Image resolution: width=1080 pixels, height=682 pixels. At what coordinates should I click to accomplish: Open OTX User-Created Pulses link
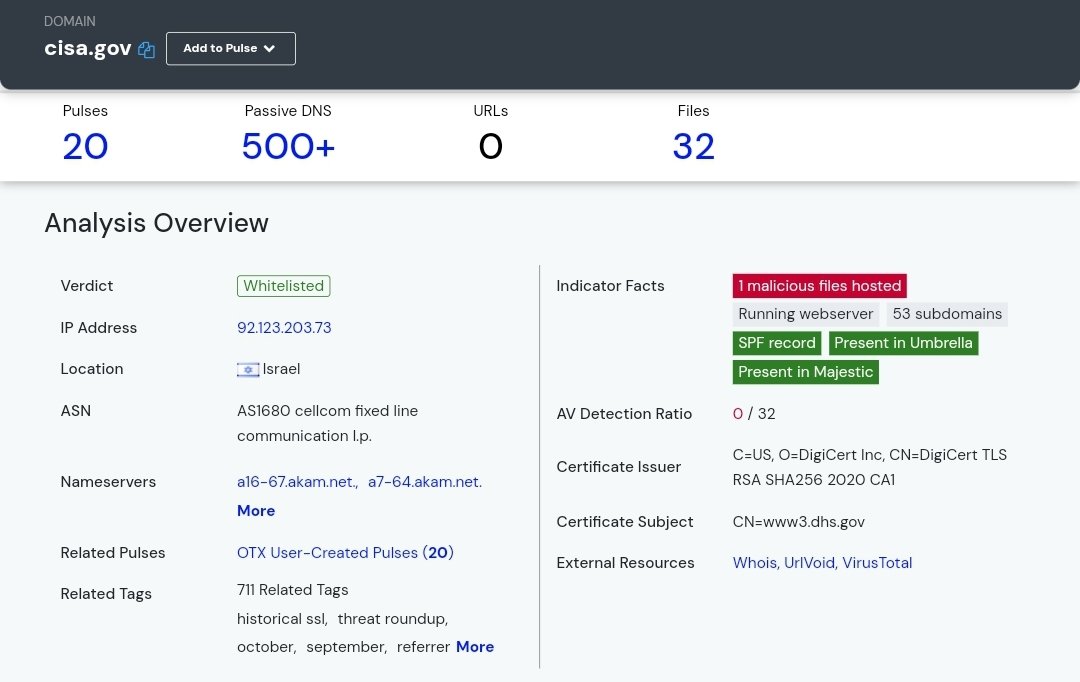pyautogui.click(x=345, y=553)
